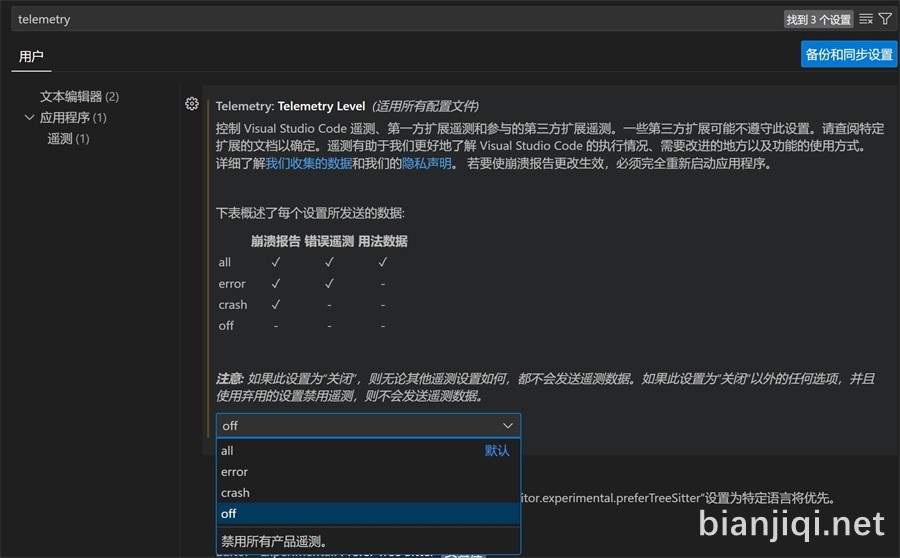Image resolution: width=900 pixels, height=558 pixels.
Task: Choose 'error' telemetry level option
Action: pos(234,472)
